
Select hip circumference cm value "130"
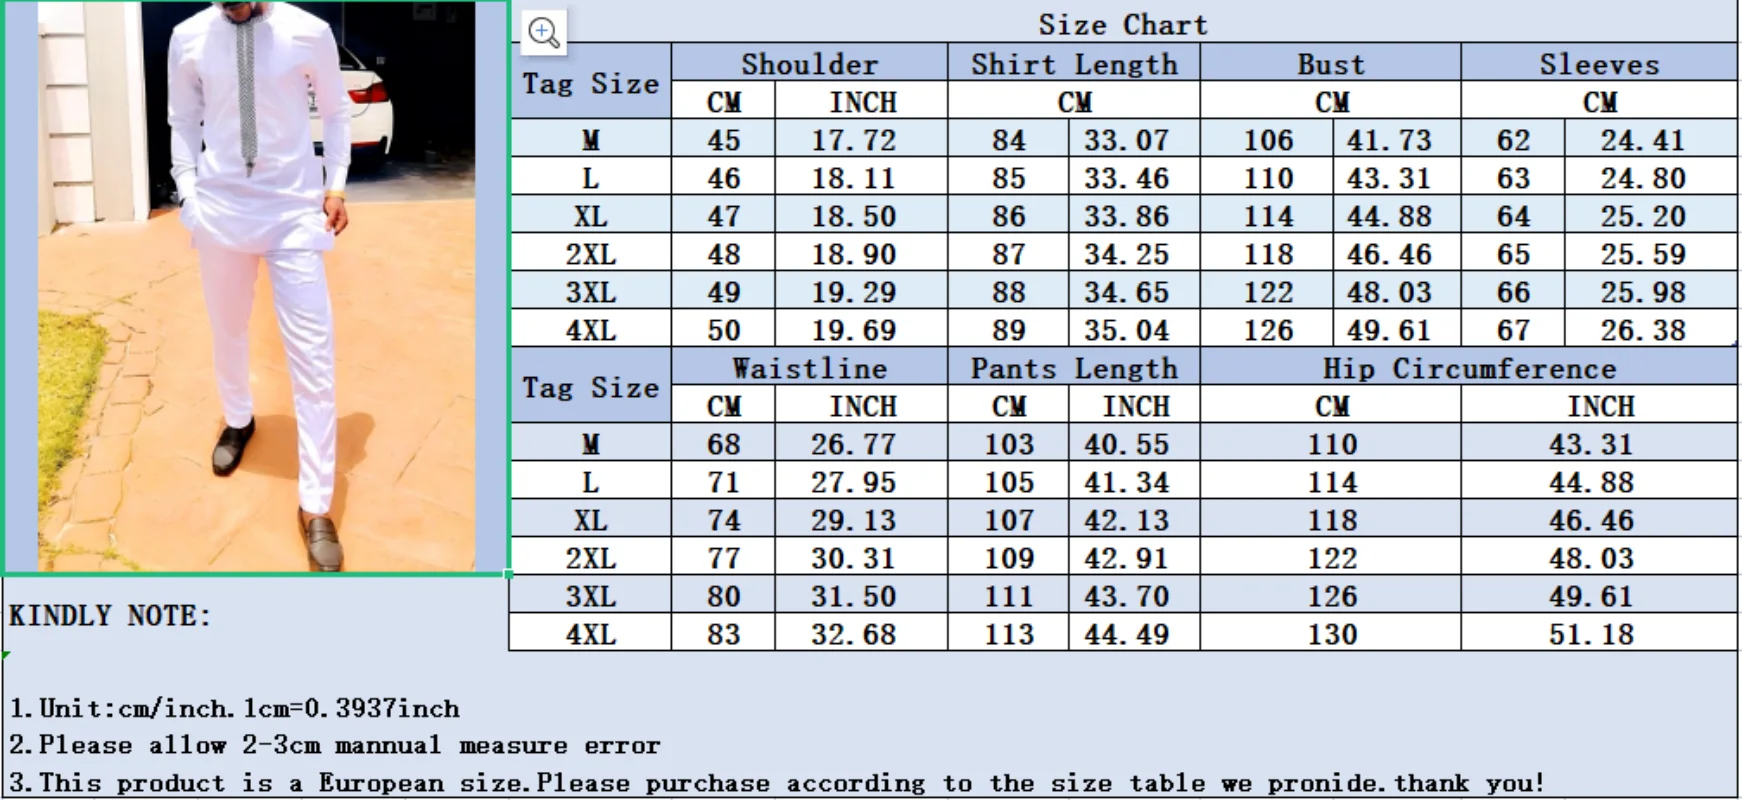coord(1332,634)
